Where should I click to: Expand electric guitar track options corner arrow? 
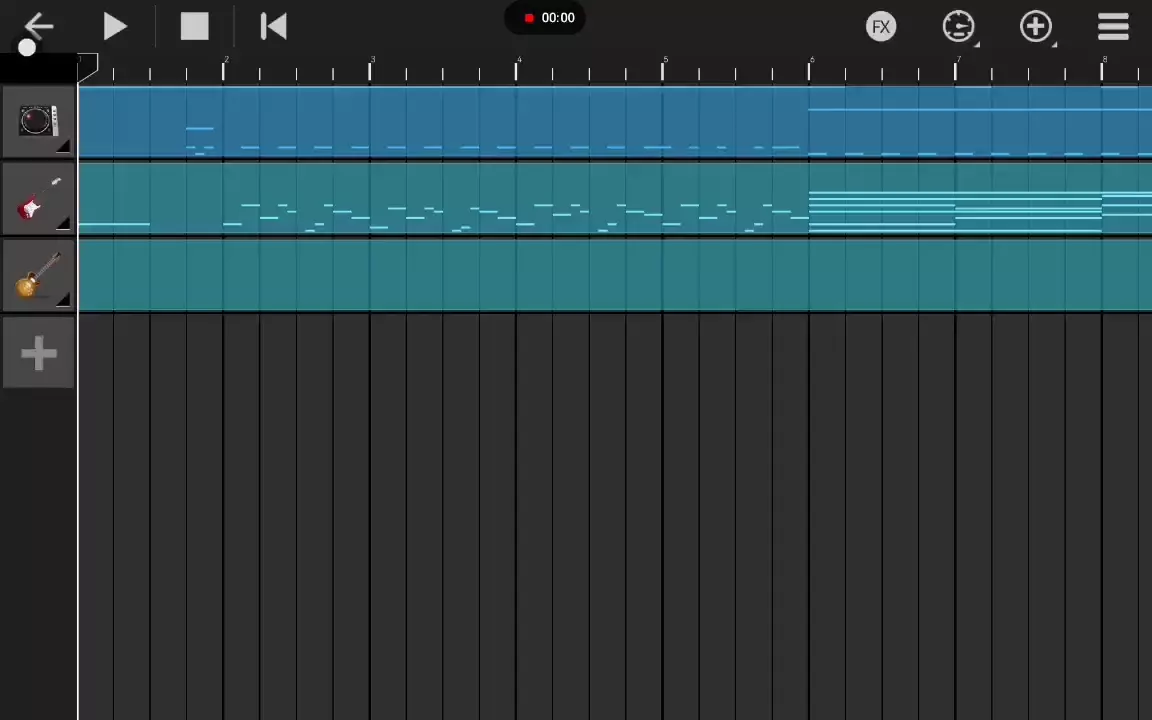pyautogui.click(x=64, y=224)
